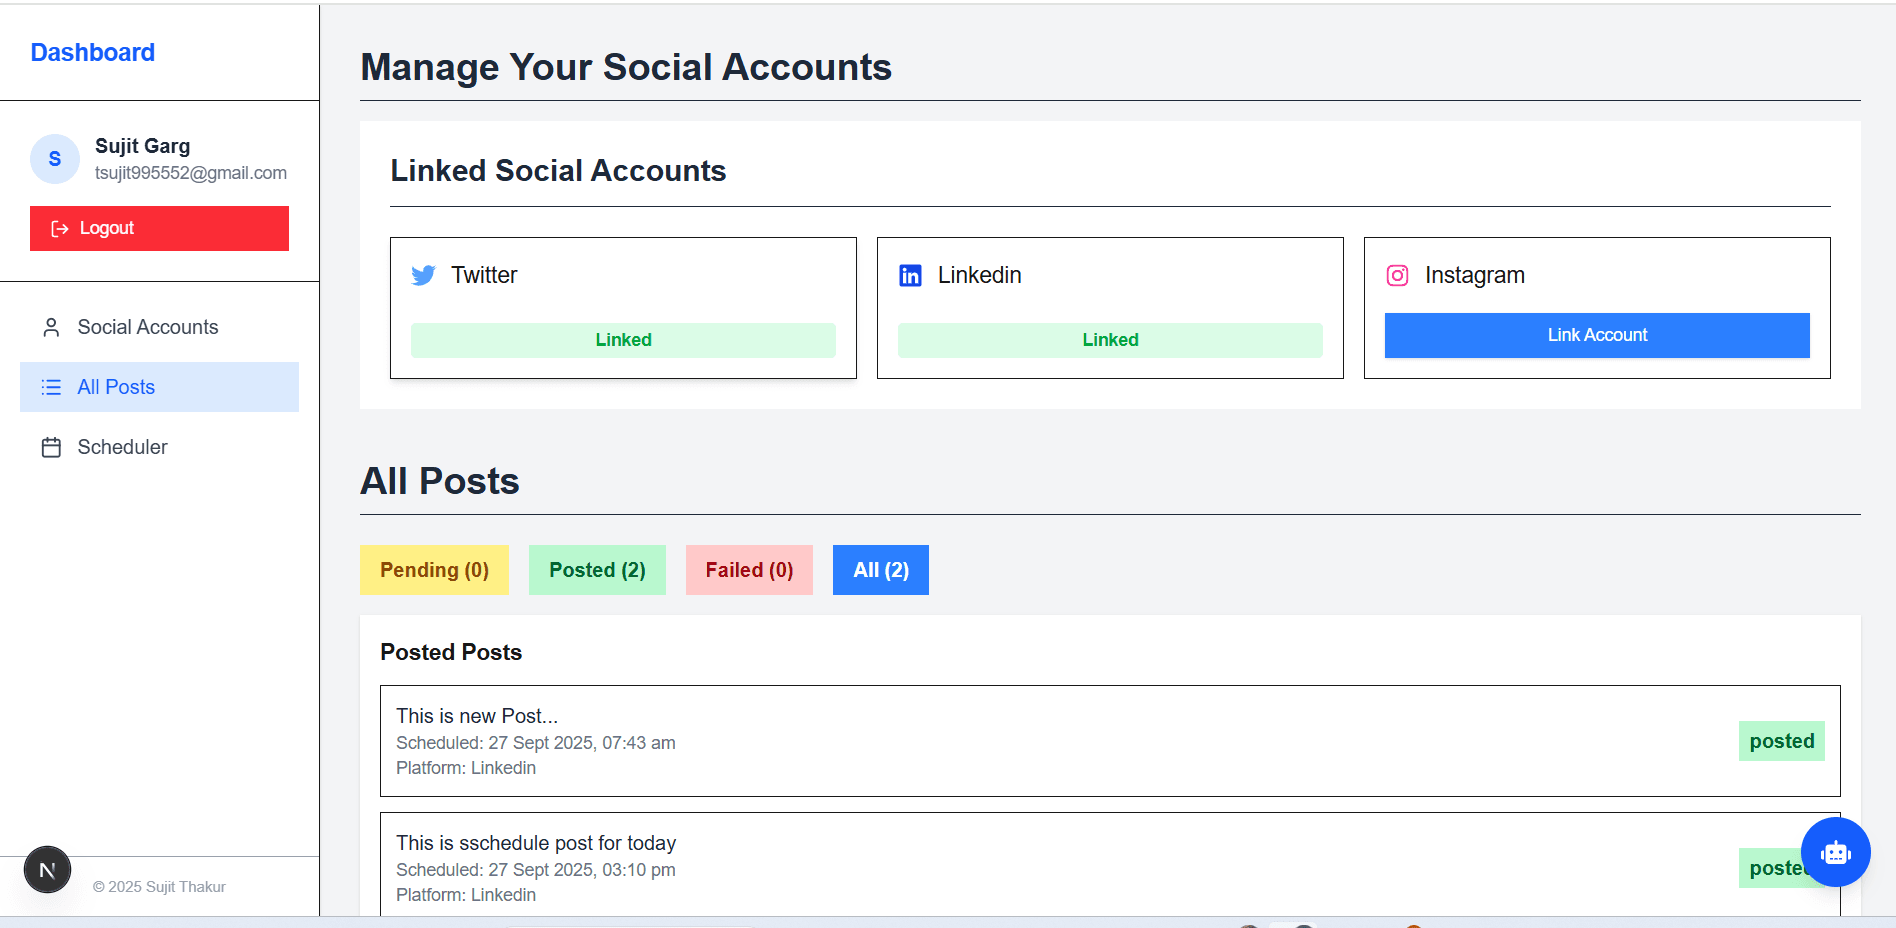Viewport: 1896px width, 928px height.
Task: Click the Instagram camera icon
Action: coord(1397,275)
